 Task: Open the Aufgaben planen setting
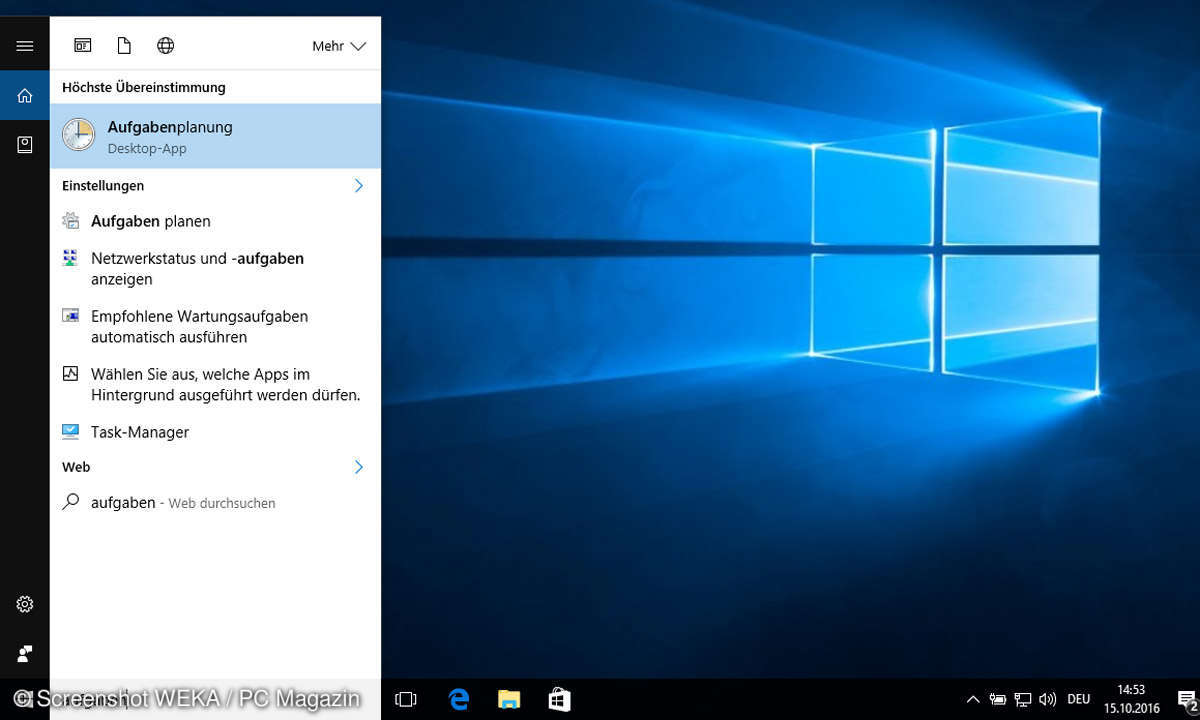pos(215,221)
